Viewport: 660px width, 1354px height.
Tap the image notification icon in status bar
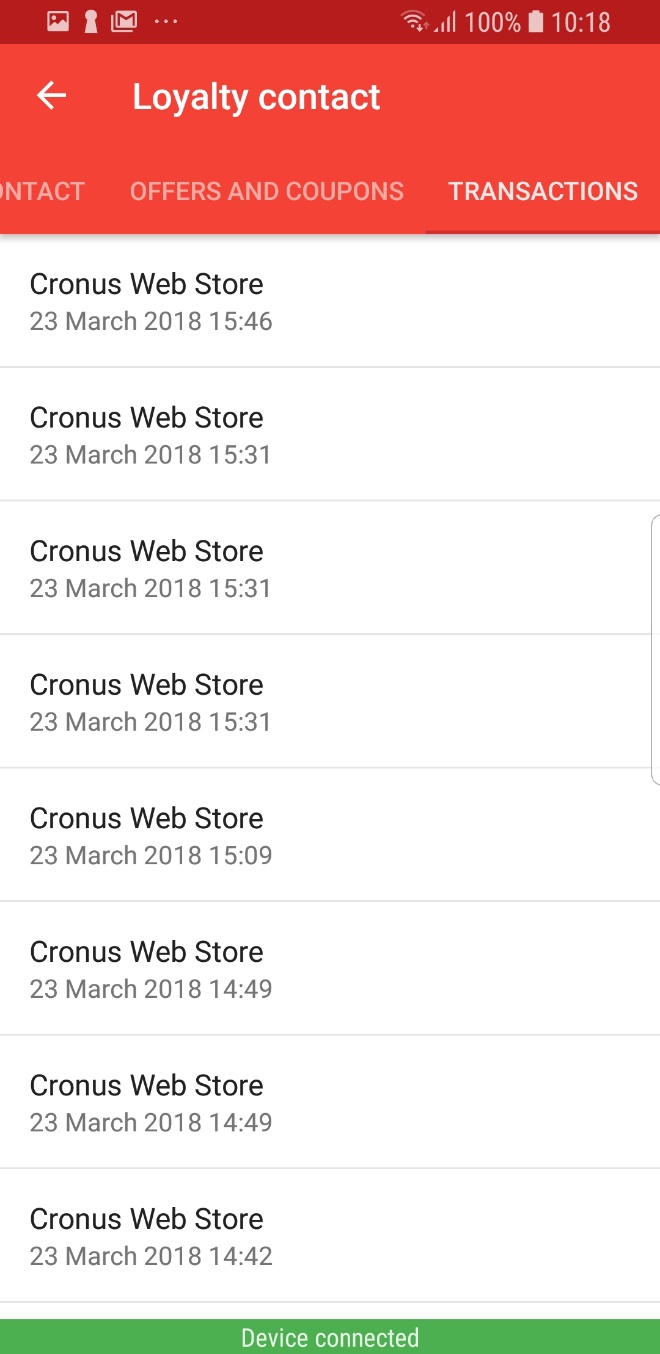58,21
